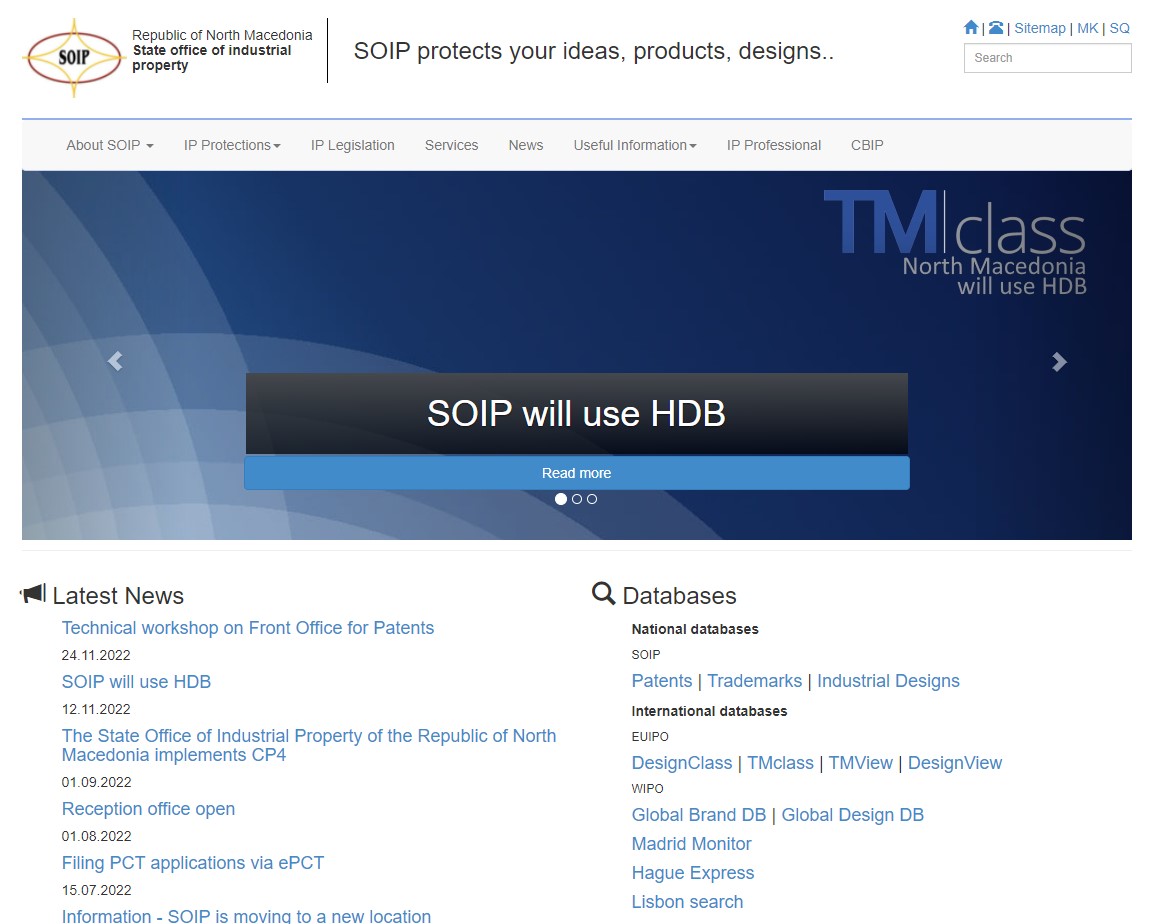Open the Services menu item
1160x924 pixels.
point(451,146)
